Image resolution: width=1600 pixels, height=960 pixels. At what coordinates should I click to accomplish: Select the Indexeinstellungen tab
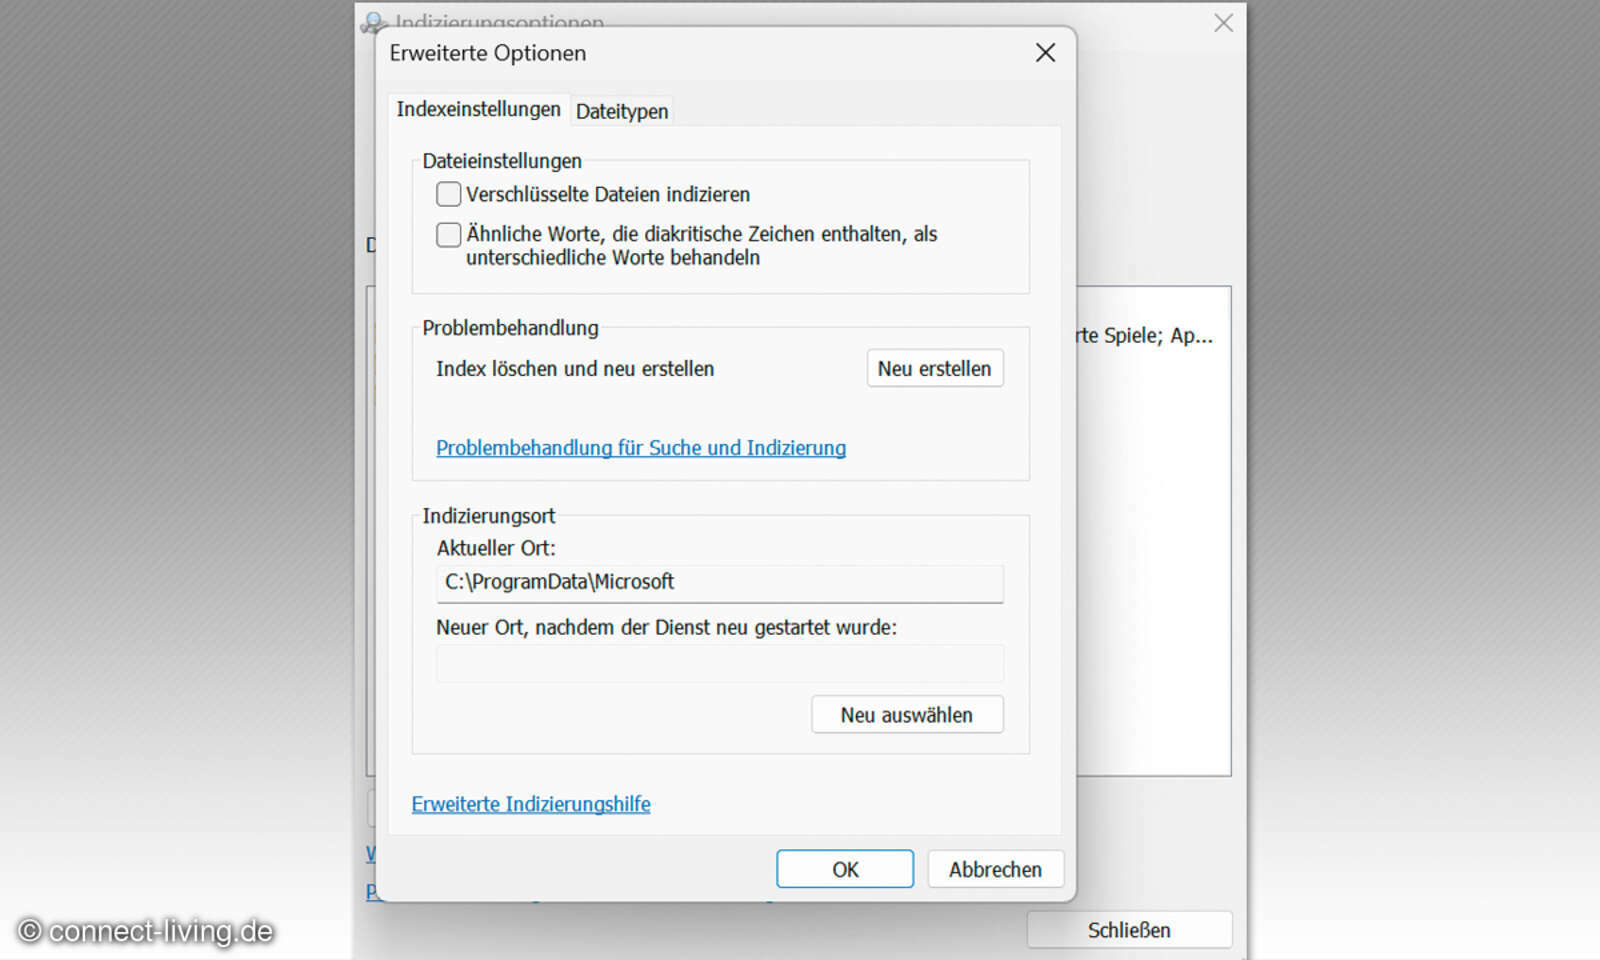pyautogui.click(x=479, y=109)
